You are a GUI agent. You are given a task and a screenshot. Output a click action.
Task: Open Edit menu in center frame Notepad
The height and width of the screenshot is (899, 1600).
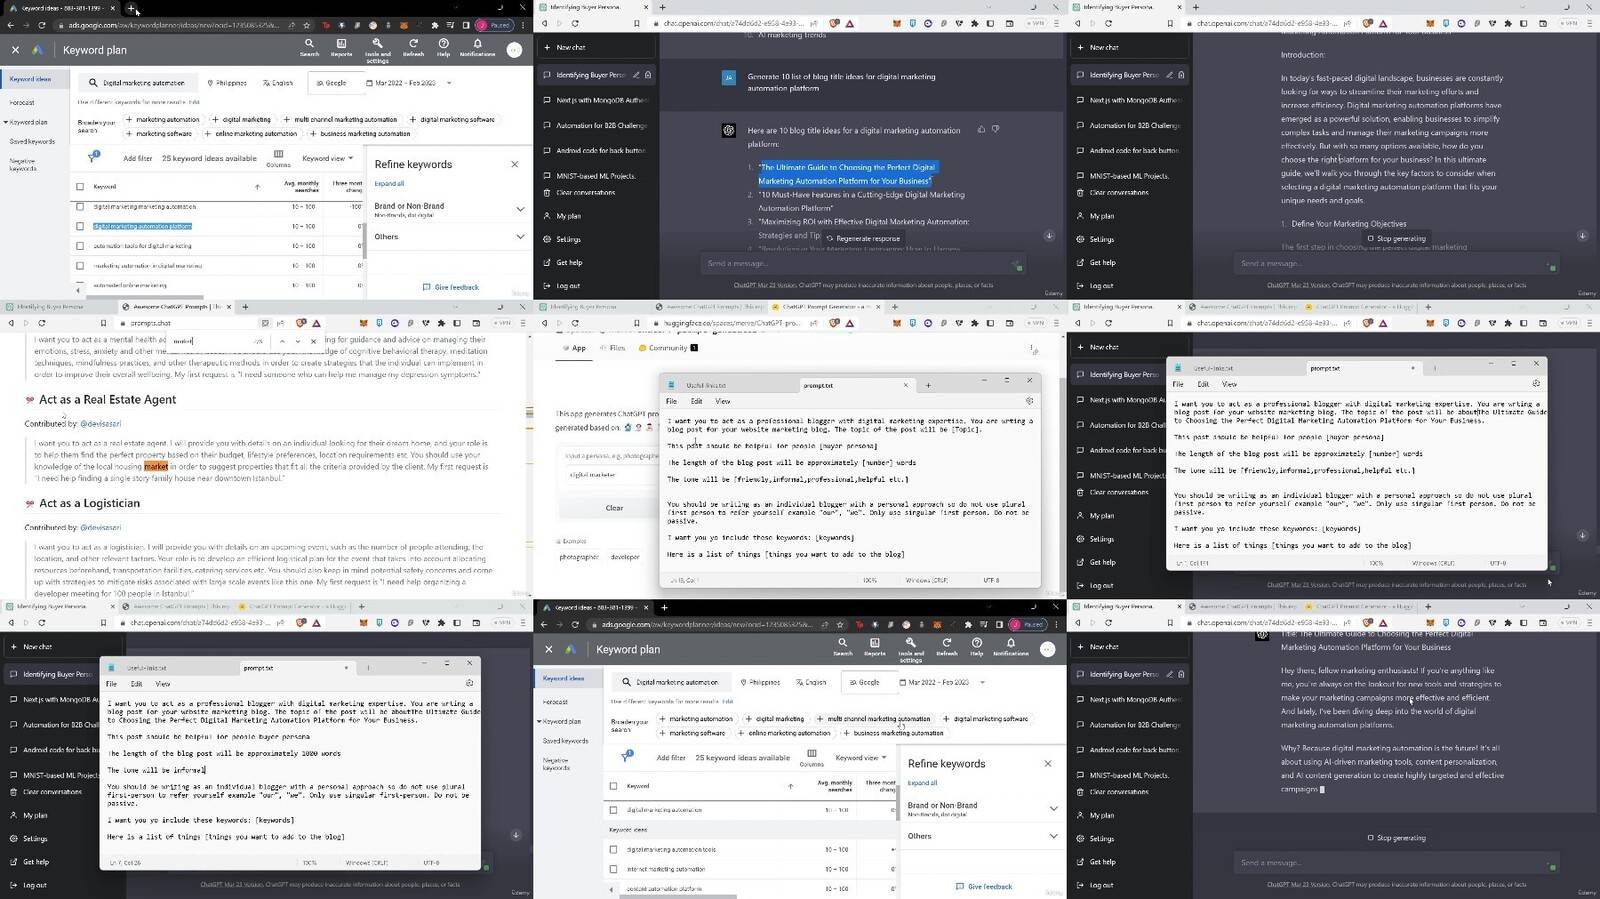point(696,401)
